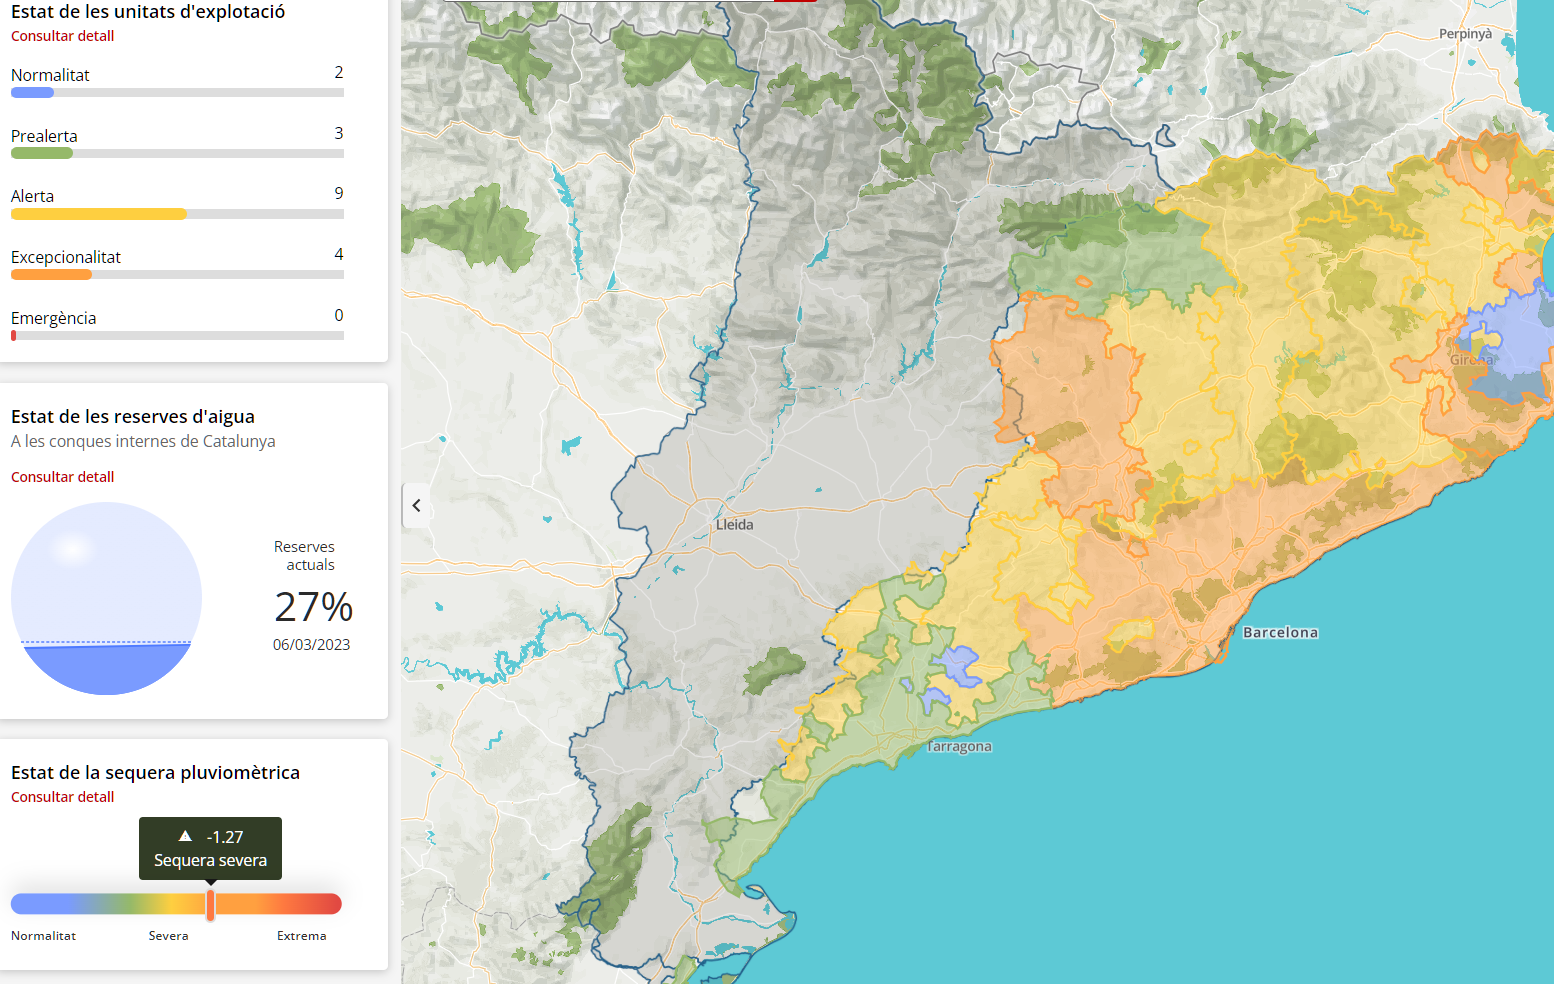
Task: Click the '27%' reserves value
Action: tap(313, 608)
